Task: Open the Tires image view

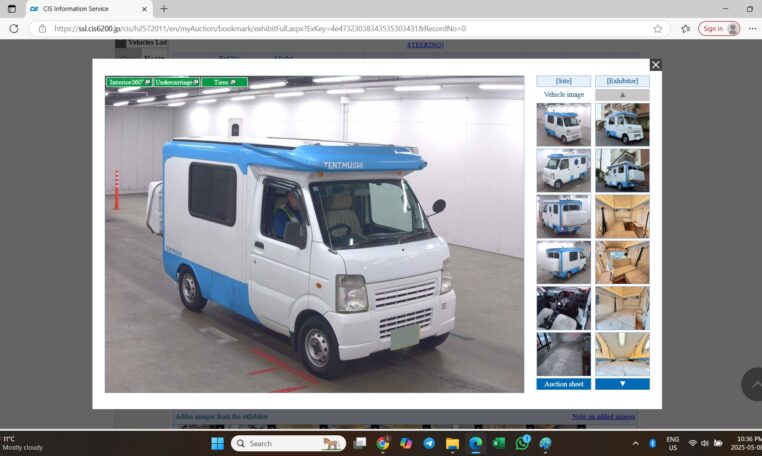Action: (x=225, y=82)
